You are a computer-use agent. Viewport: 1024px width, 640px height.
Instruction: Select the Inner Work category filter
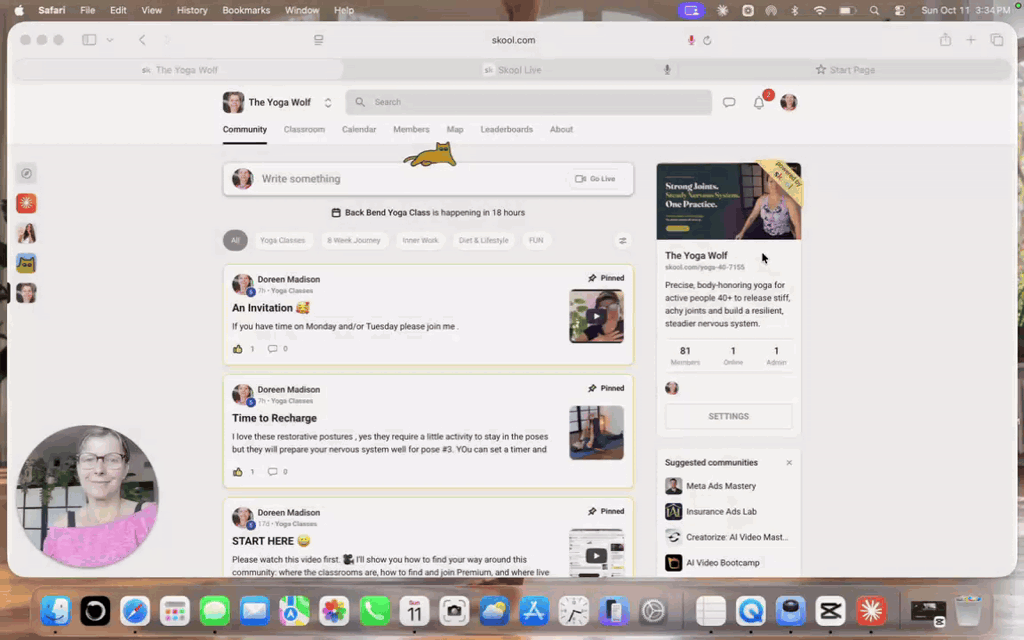tap(421, 240)
